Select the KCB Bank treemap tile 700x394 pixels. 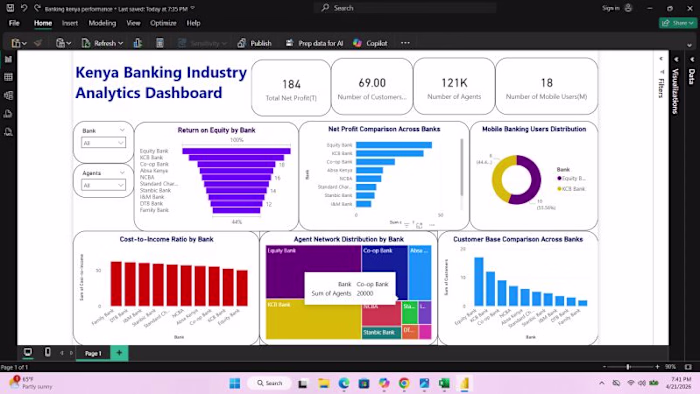point(313,319)
